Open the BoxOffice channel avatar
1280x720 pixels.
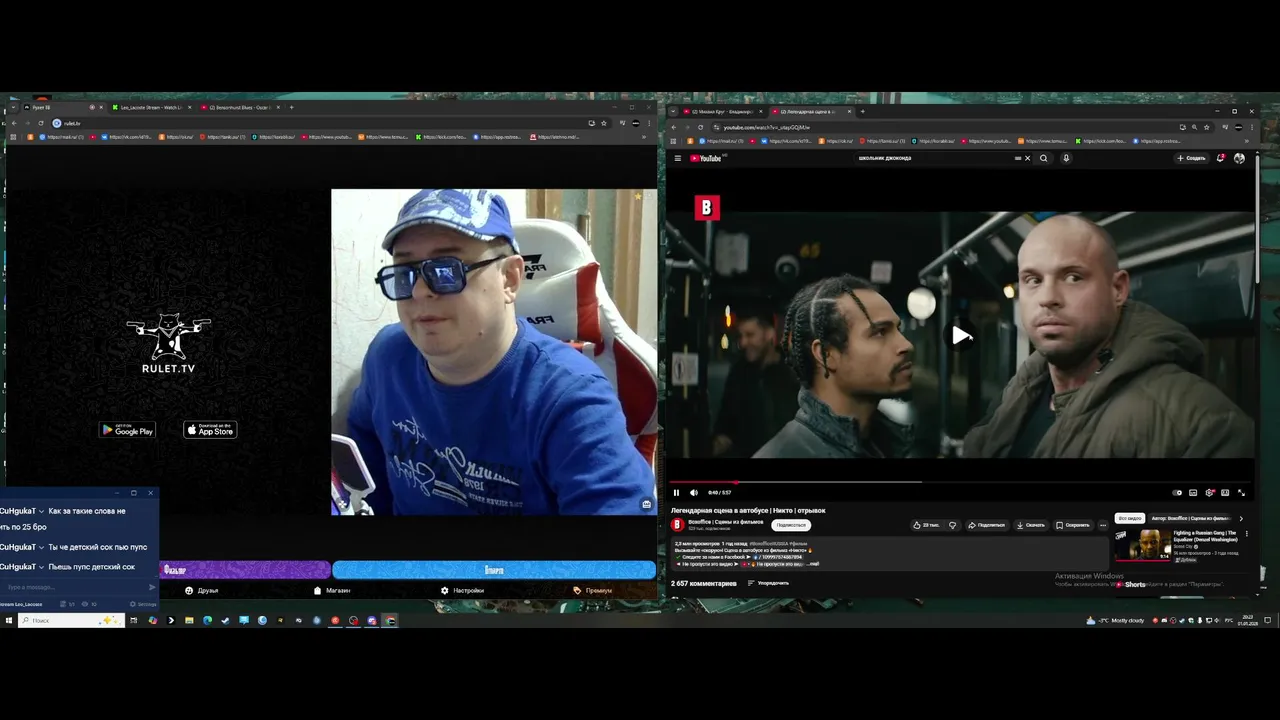(677, 525)
